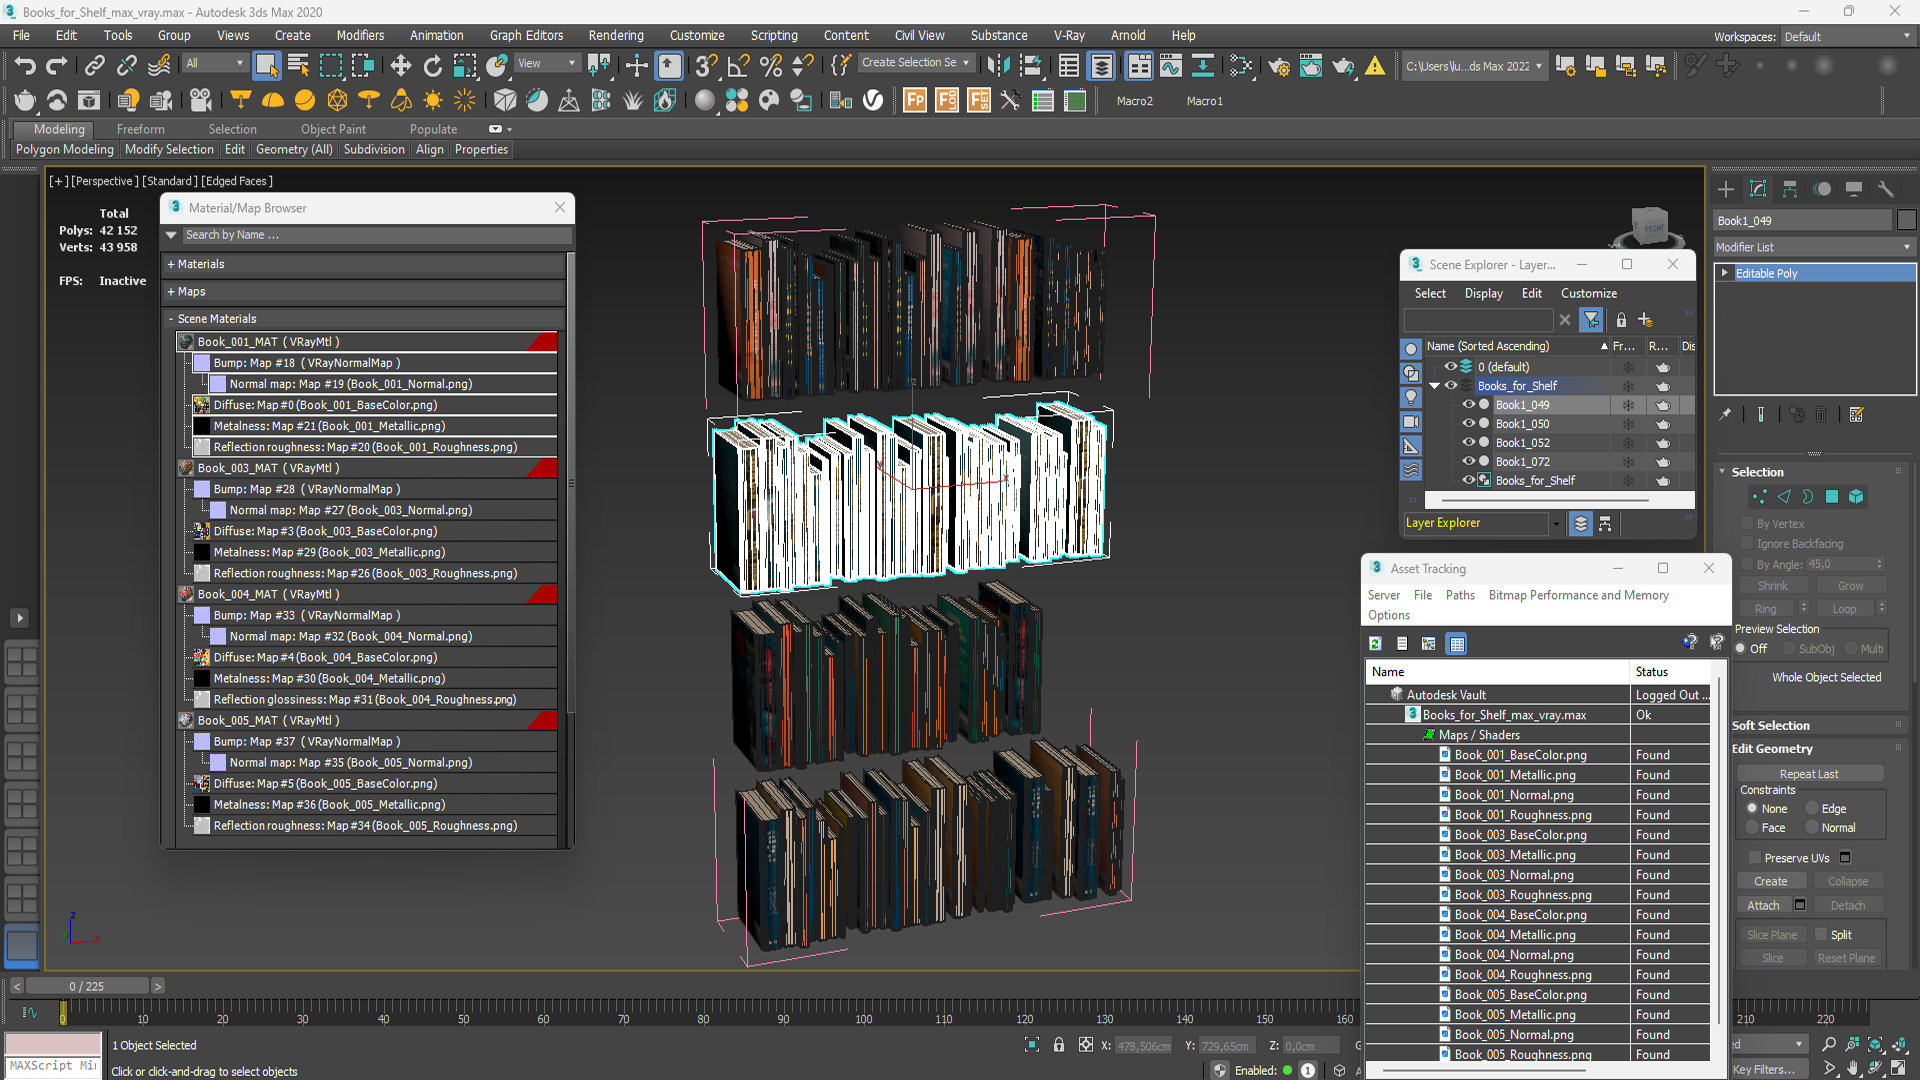
Task: Click the Scene Explorer filter funnel icon
Action: pyautogui.click(x=1591, y=320)
